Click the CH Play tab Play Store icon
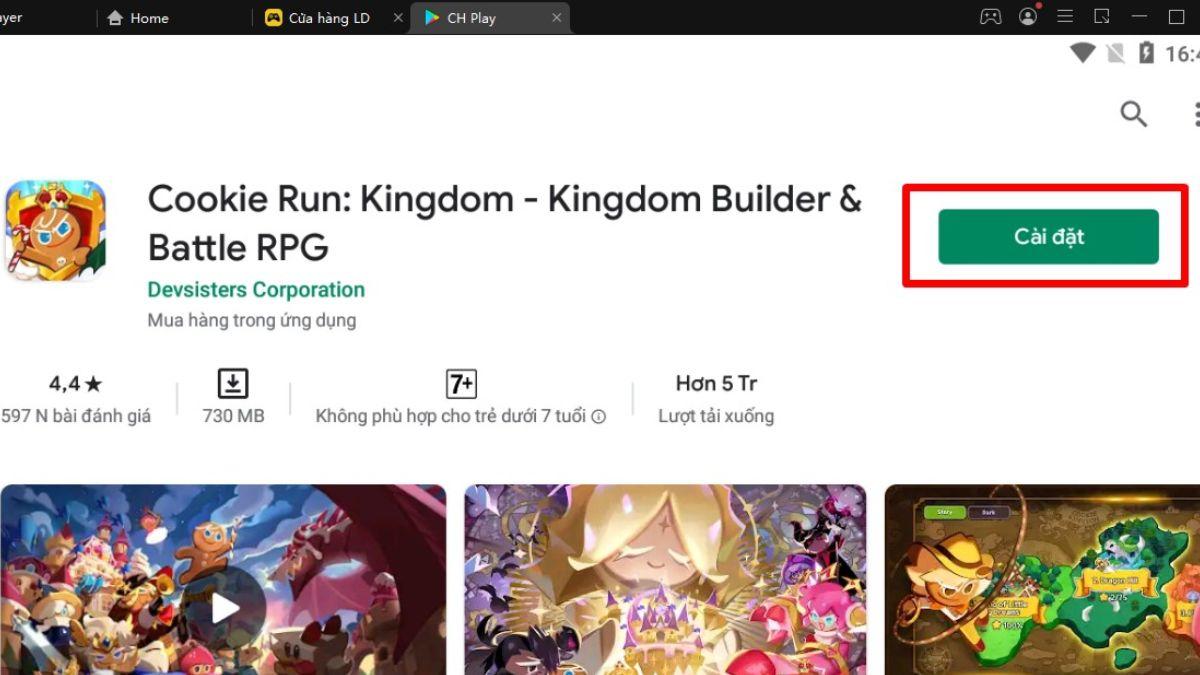1200x675 pixels. pos(432,18)
